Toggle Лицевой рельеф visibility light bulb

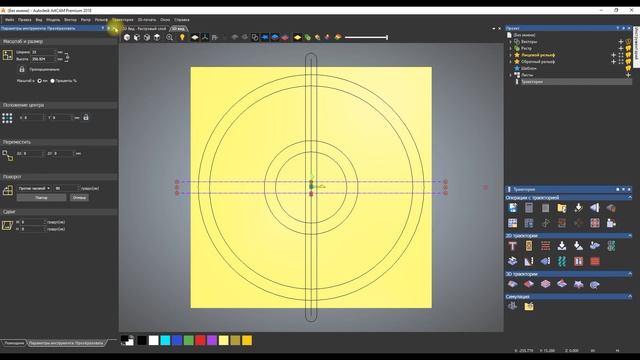click(628, 55)
